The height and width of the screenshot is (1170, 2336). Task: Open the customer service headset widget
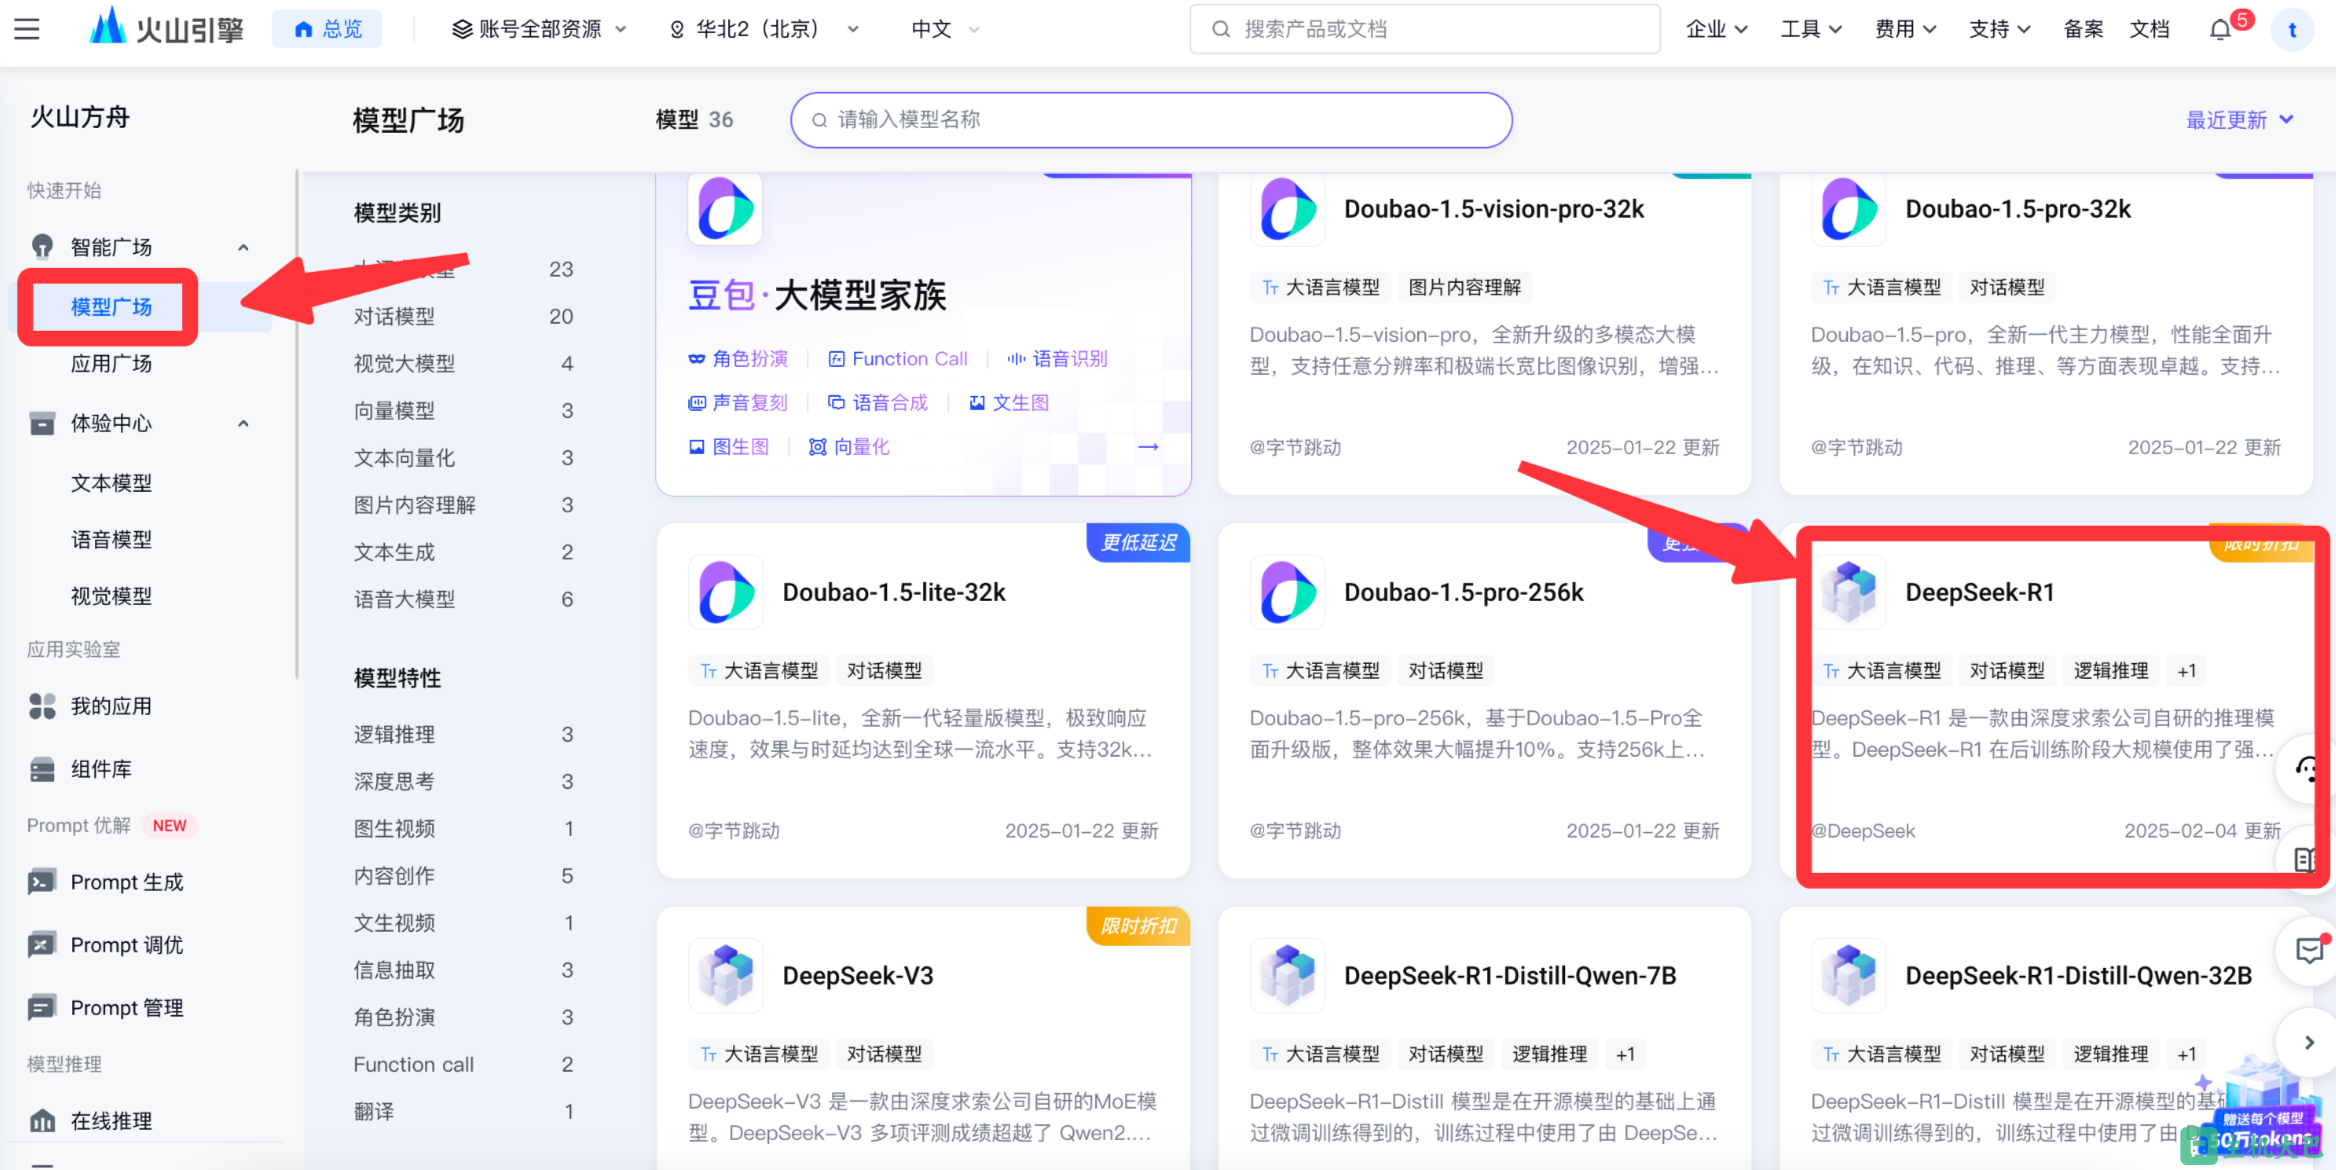2306,769
